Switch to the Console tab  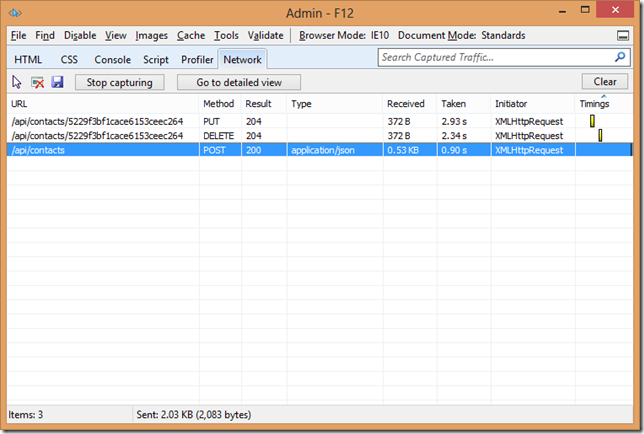pos(112,60)
